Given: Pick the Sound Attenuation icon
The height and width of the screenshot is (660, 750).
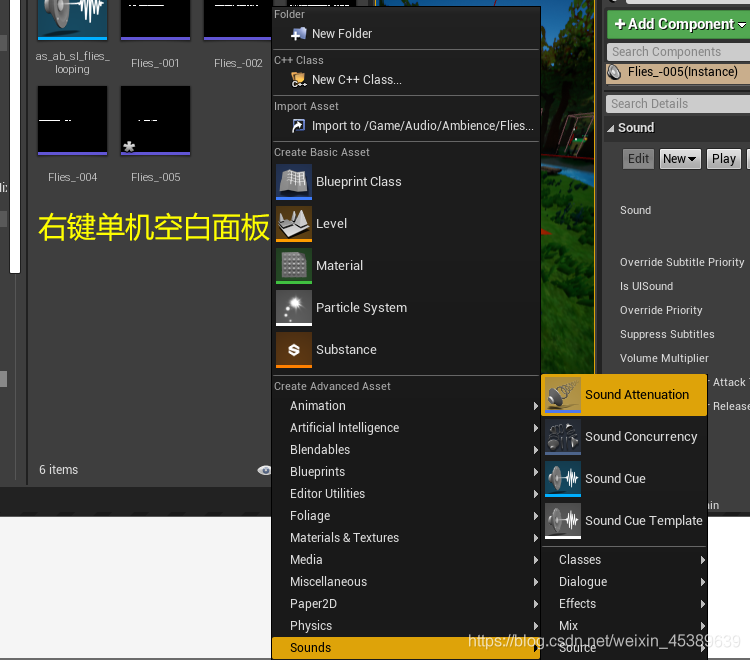Looking at the screenshot, I should pos(563,395).
